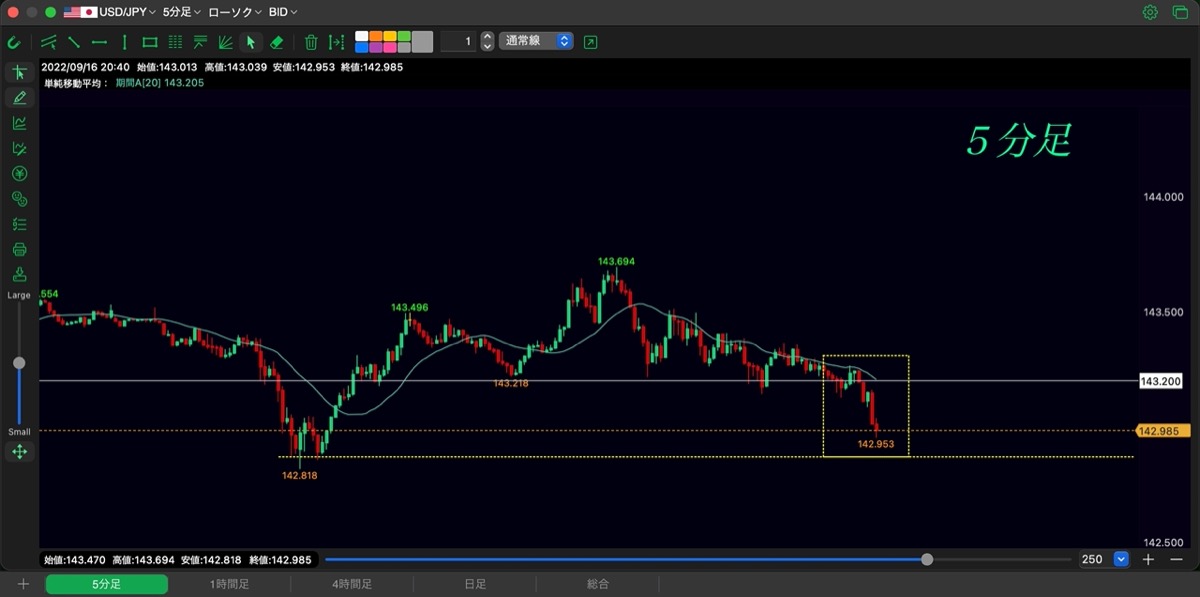Select the horizontal line drawing tool
The height and width of the screenshot is (597, 1200).
pos(99,42)
